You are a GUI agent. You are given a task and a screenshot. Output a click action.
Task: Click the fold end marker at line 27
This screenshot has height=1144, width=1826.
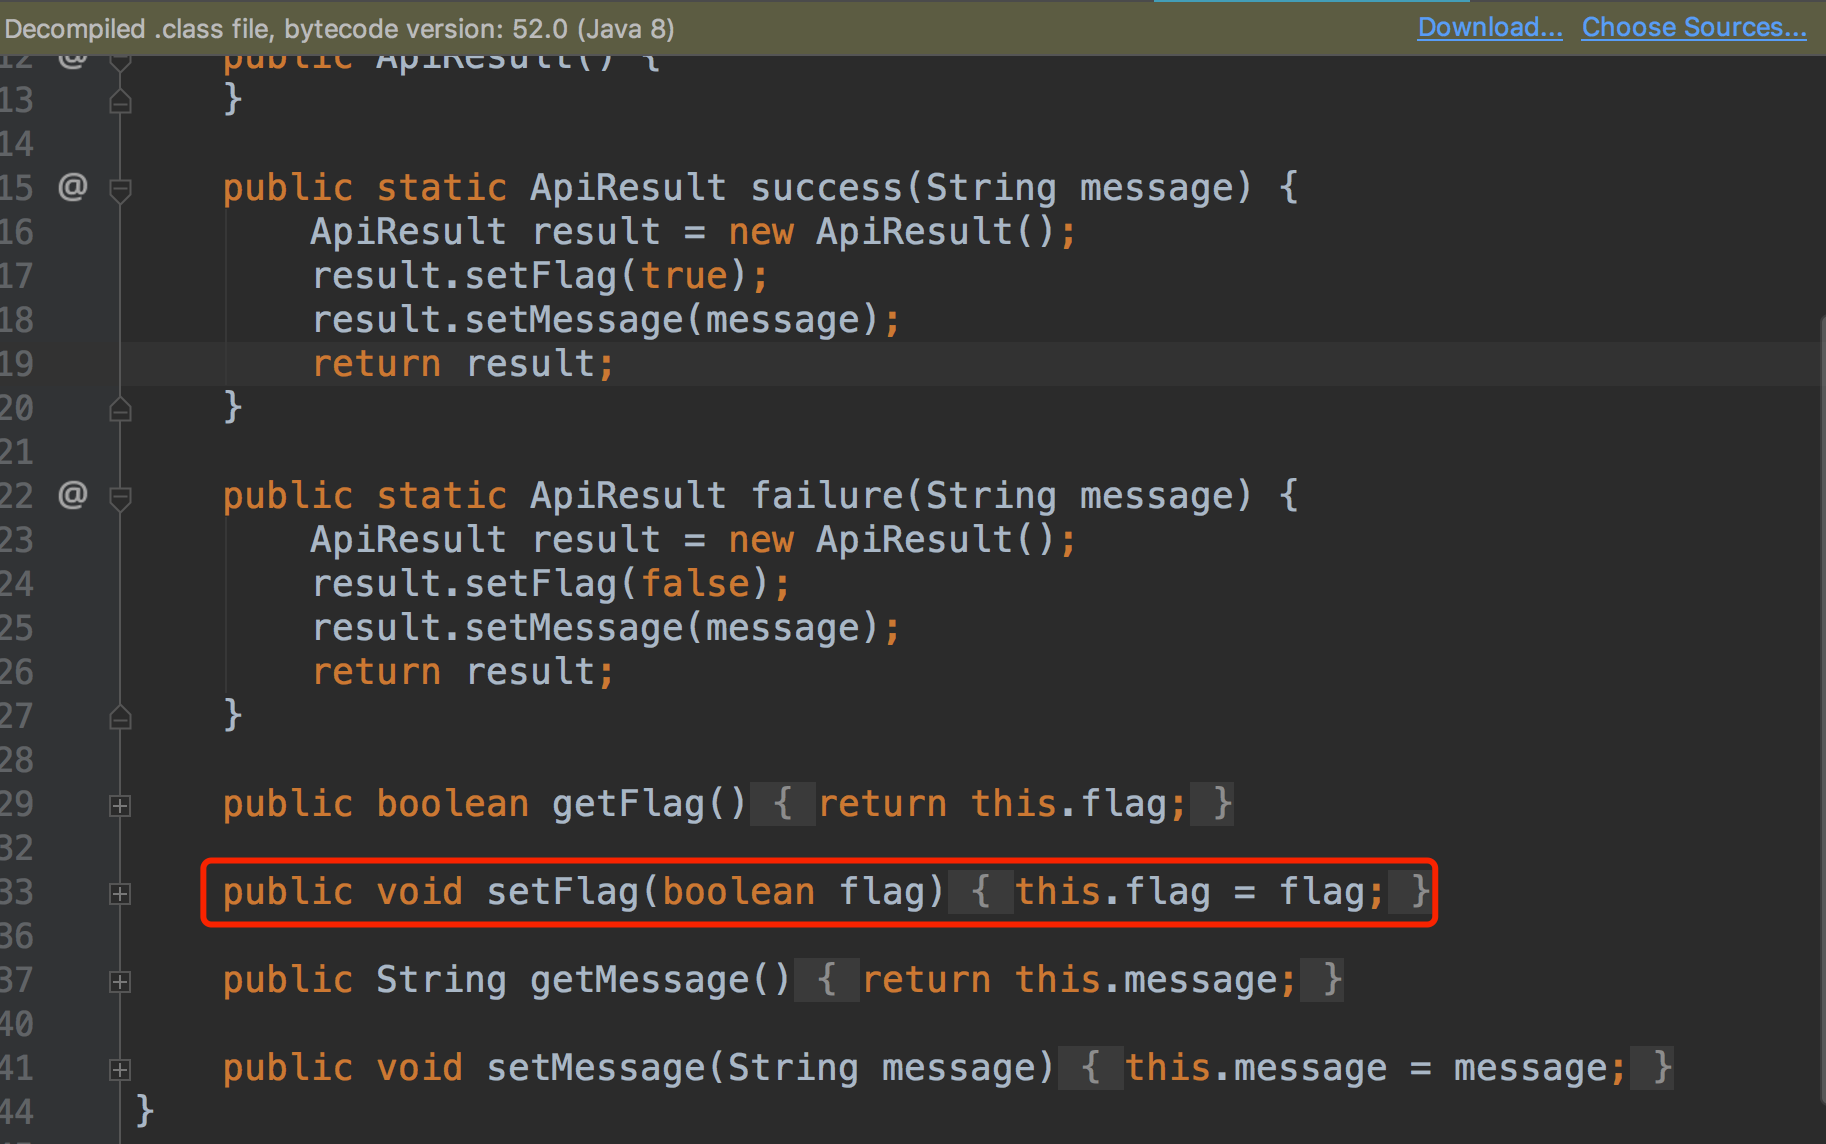click(120, 717)
